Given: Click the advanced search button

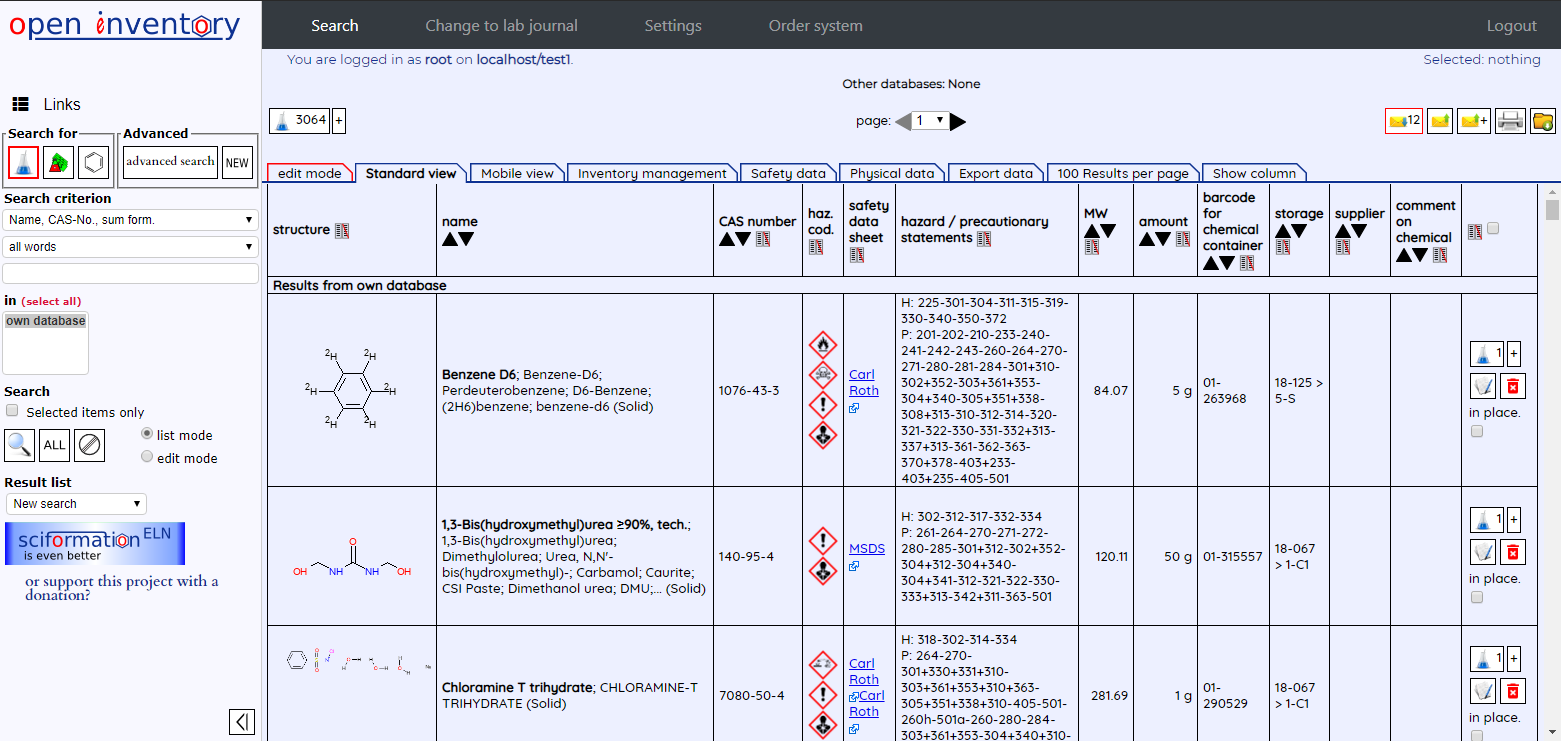Looking at the screenshot, I should (170, 161).
